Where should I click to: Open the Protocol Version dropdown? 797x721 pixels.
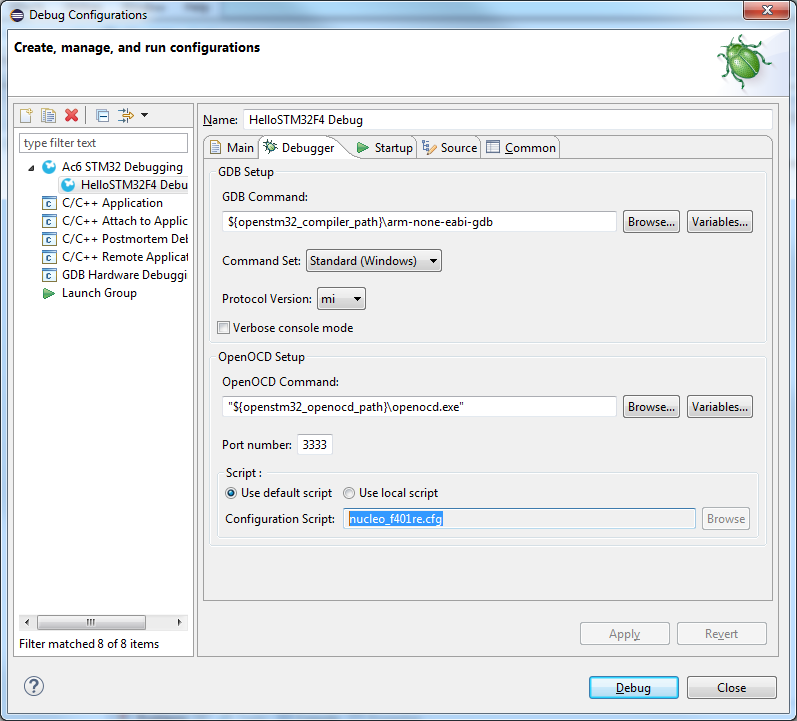(x=341, y=299)
